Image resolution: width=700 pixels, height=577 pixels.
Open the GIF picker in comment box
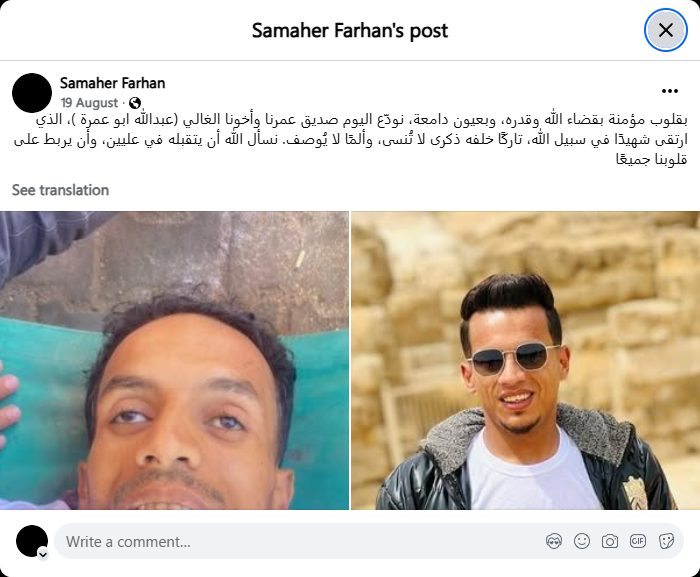[x=638, y=541]
